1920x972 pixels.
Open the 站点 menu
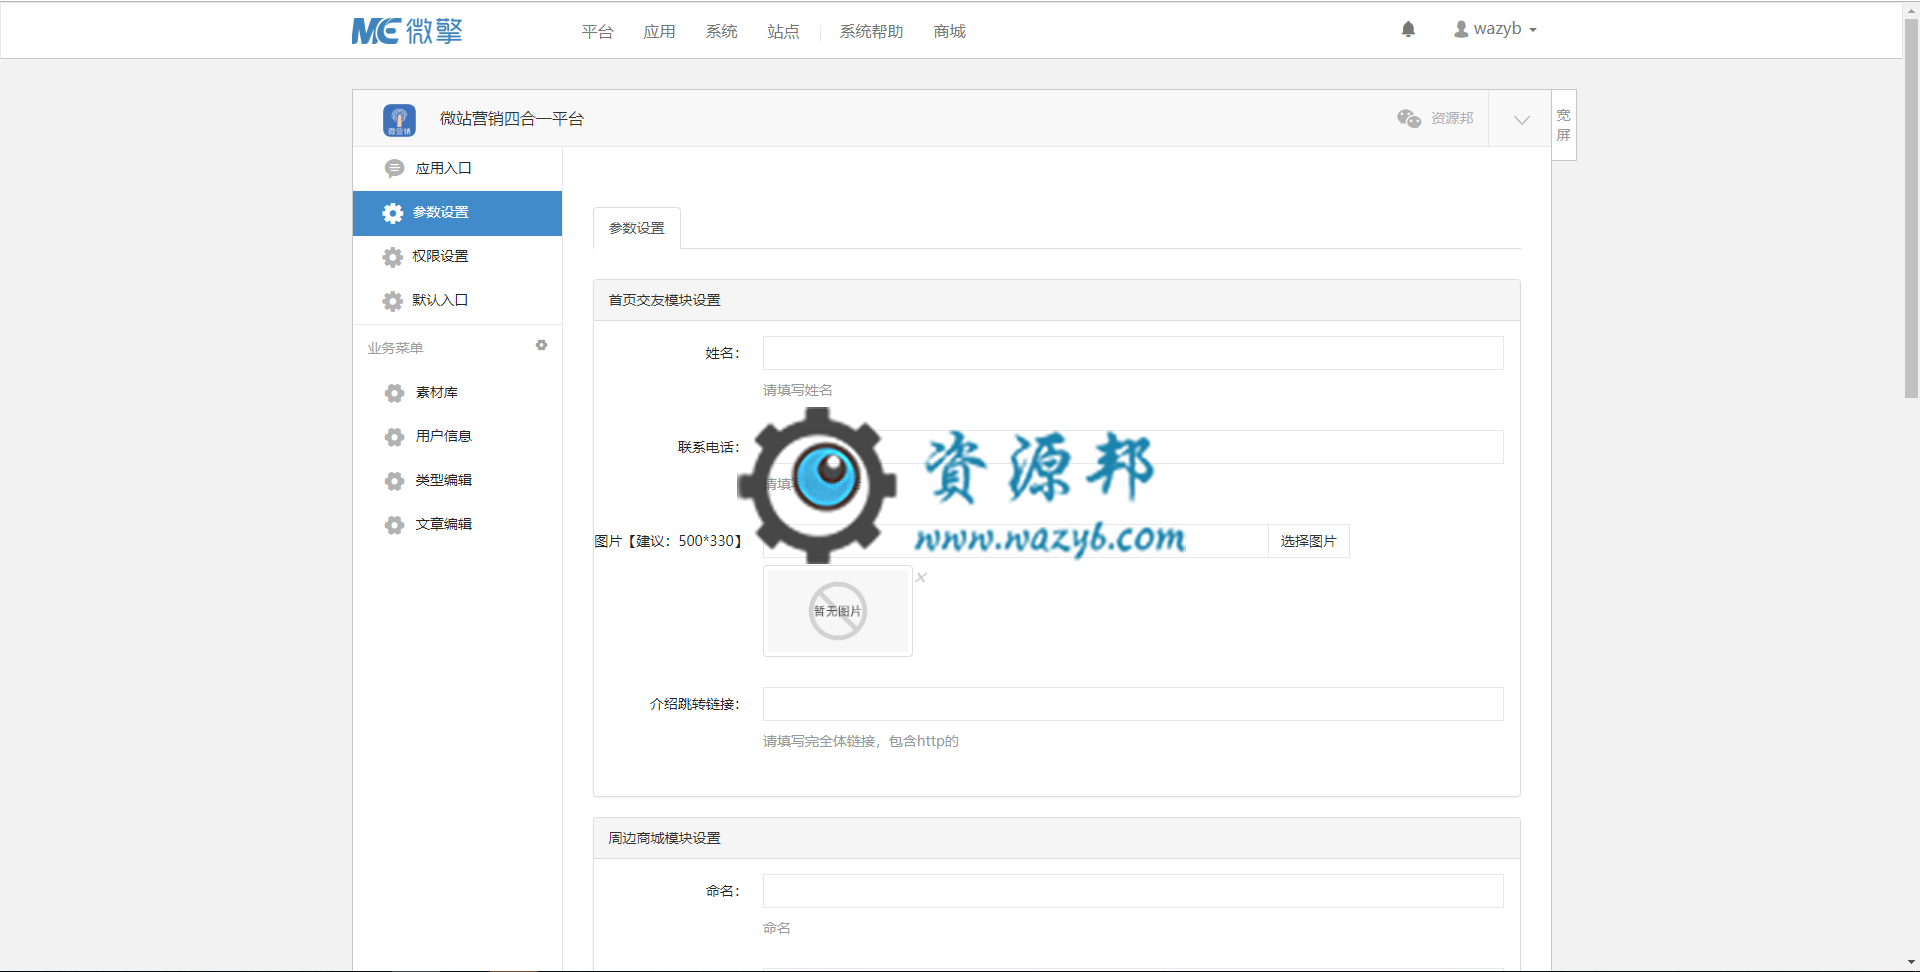(x=783, y=32)
